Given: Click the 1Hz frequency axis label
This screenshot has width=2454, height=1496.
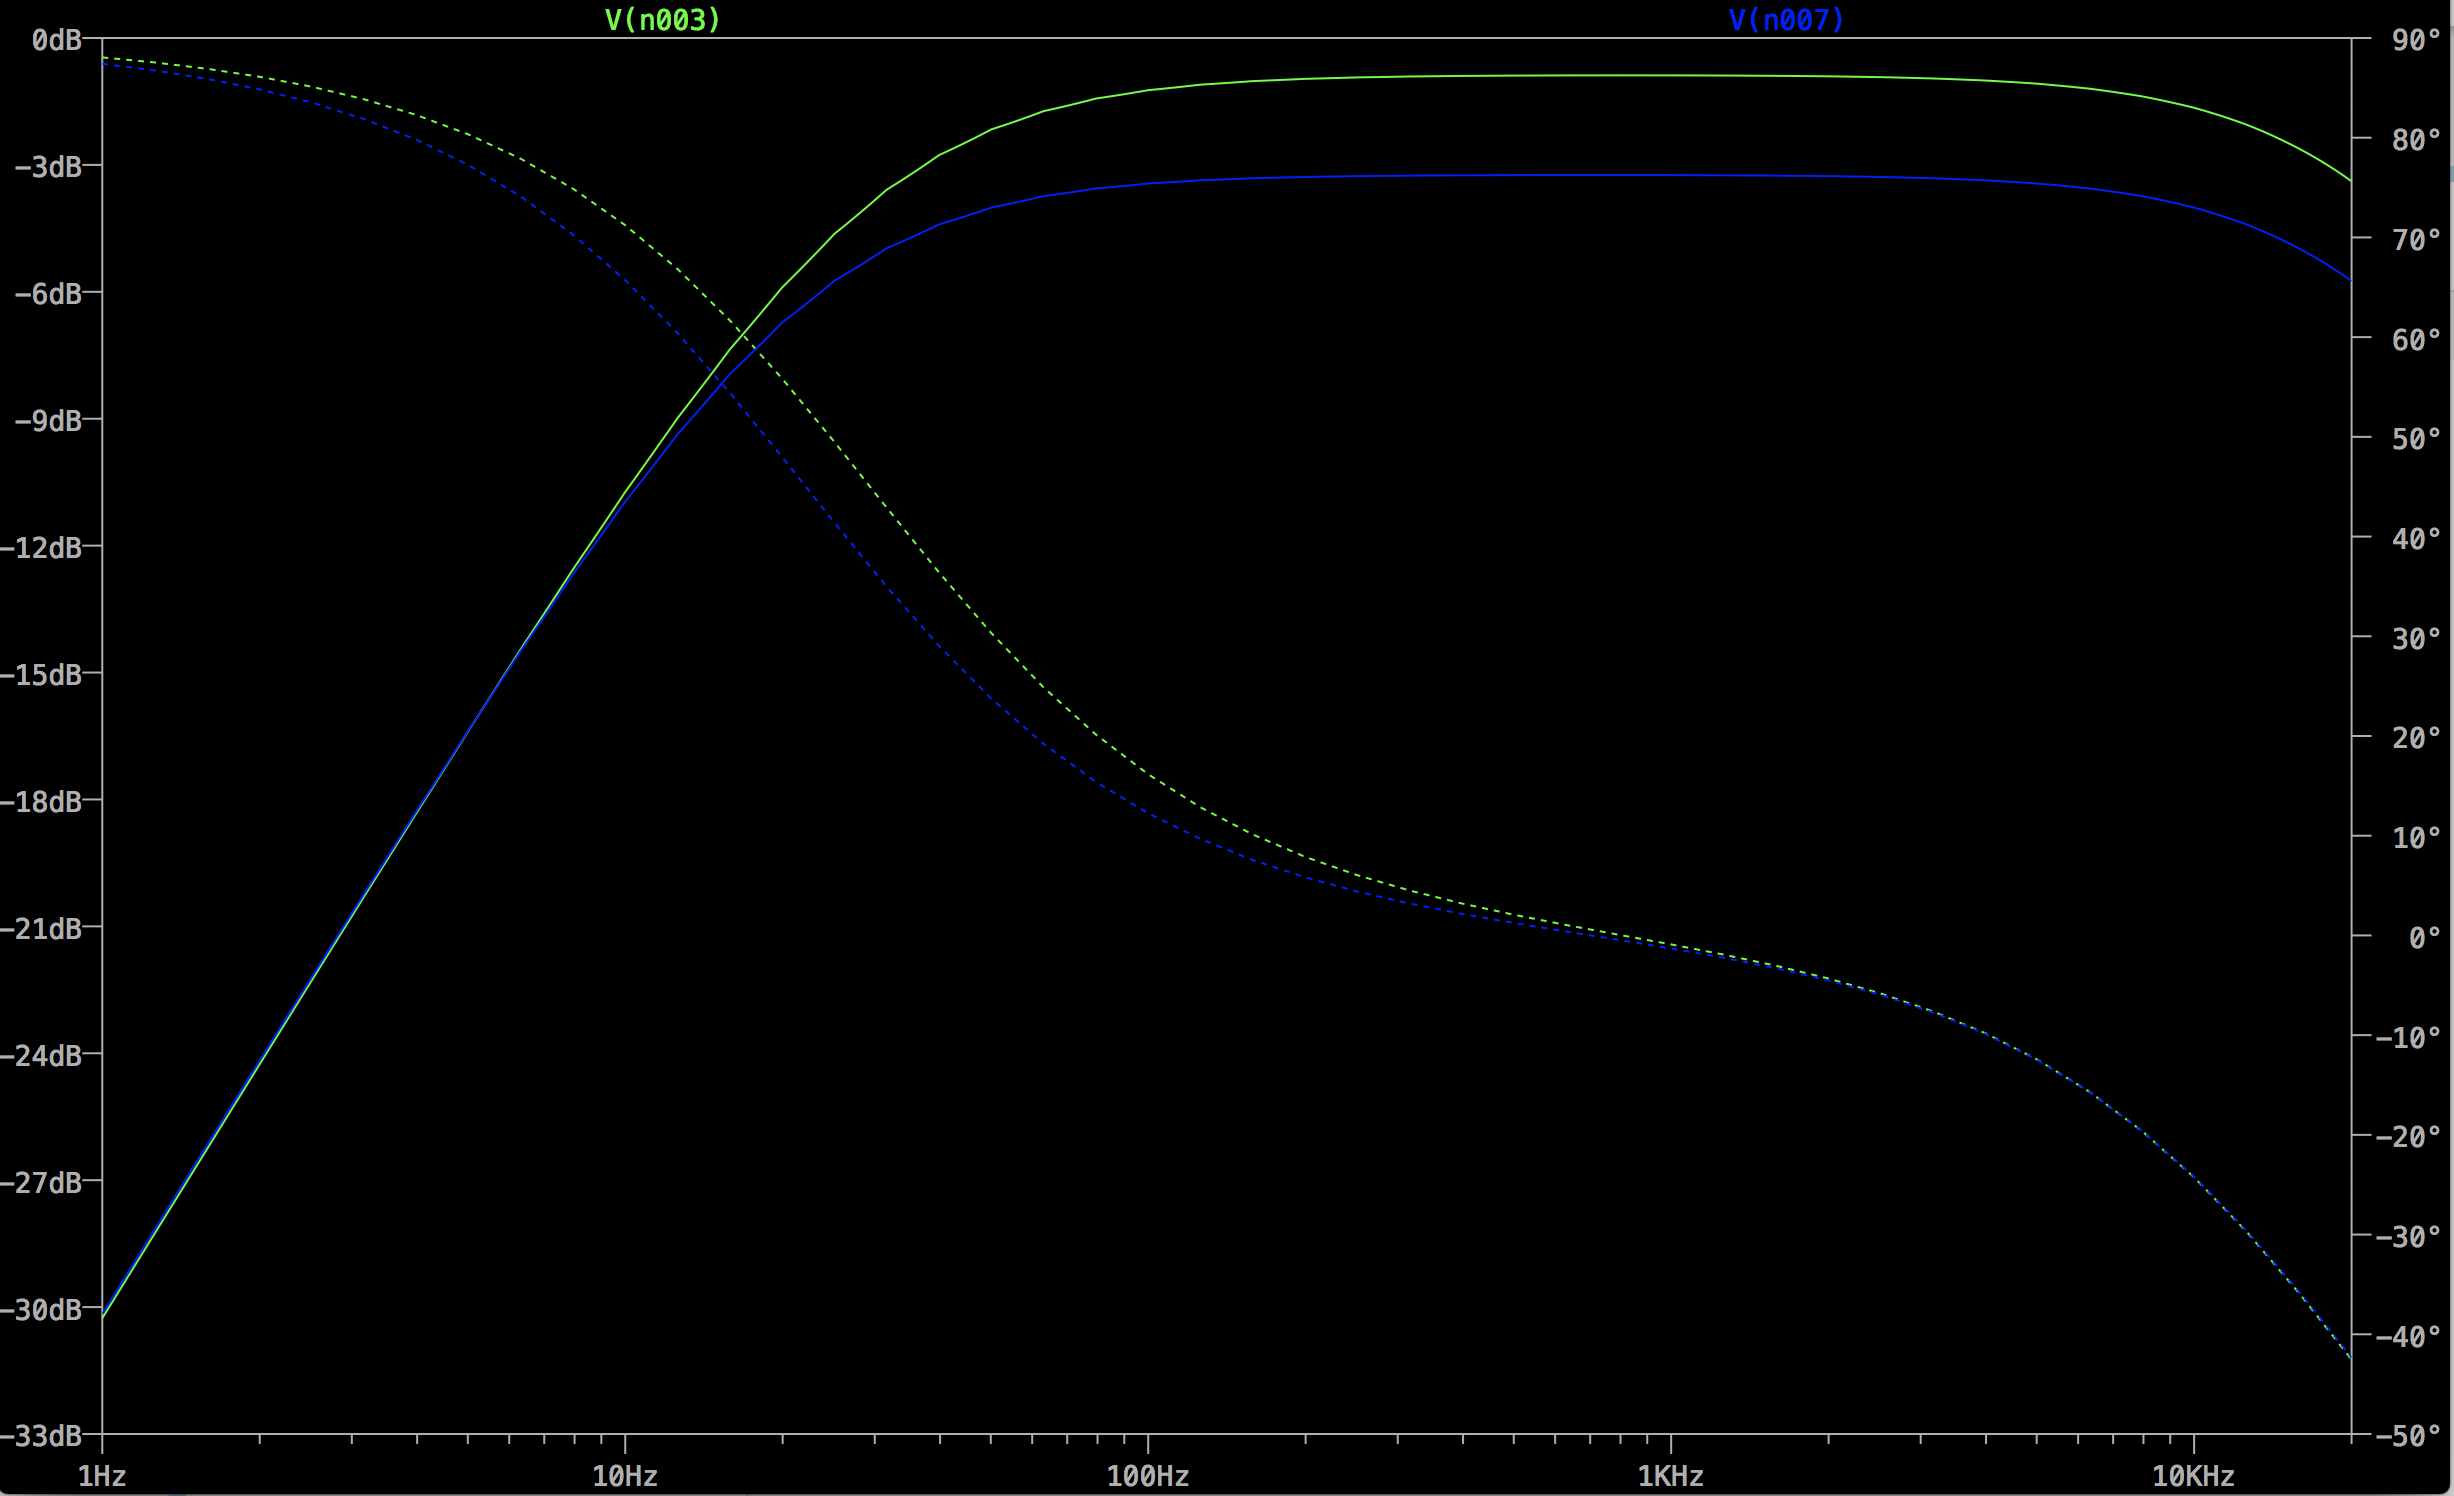Looking at the screenshot, I should point(102,1476).
